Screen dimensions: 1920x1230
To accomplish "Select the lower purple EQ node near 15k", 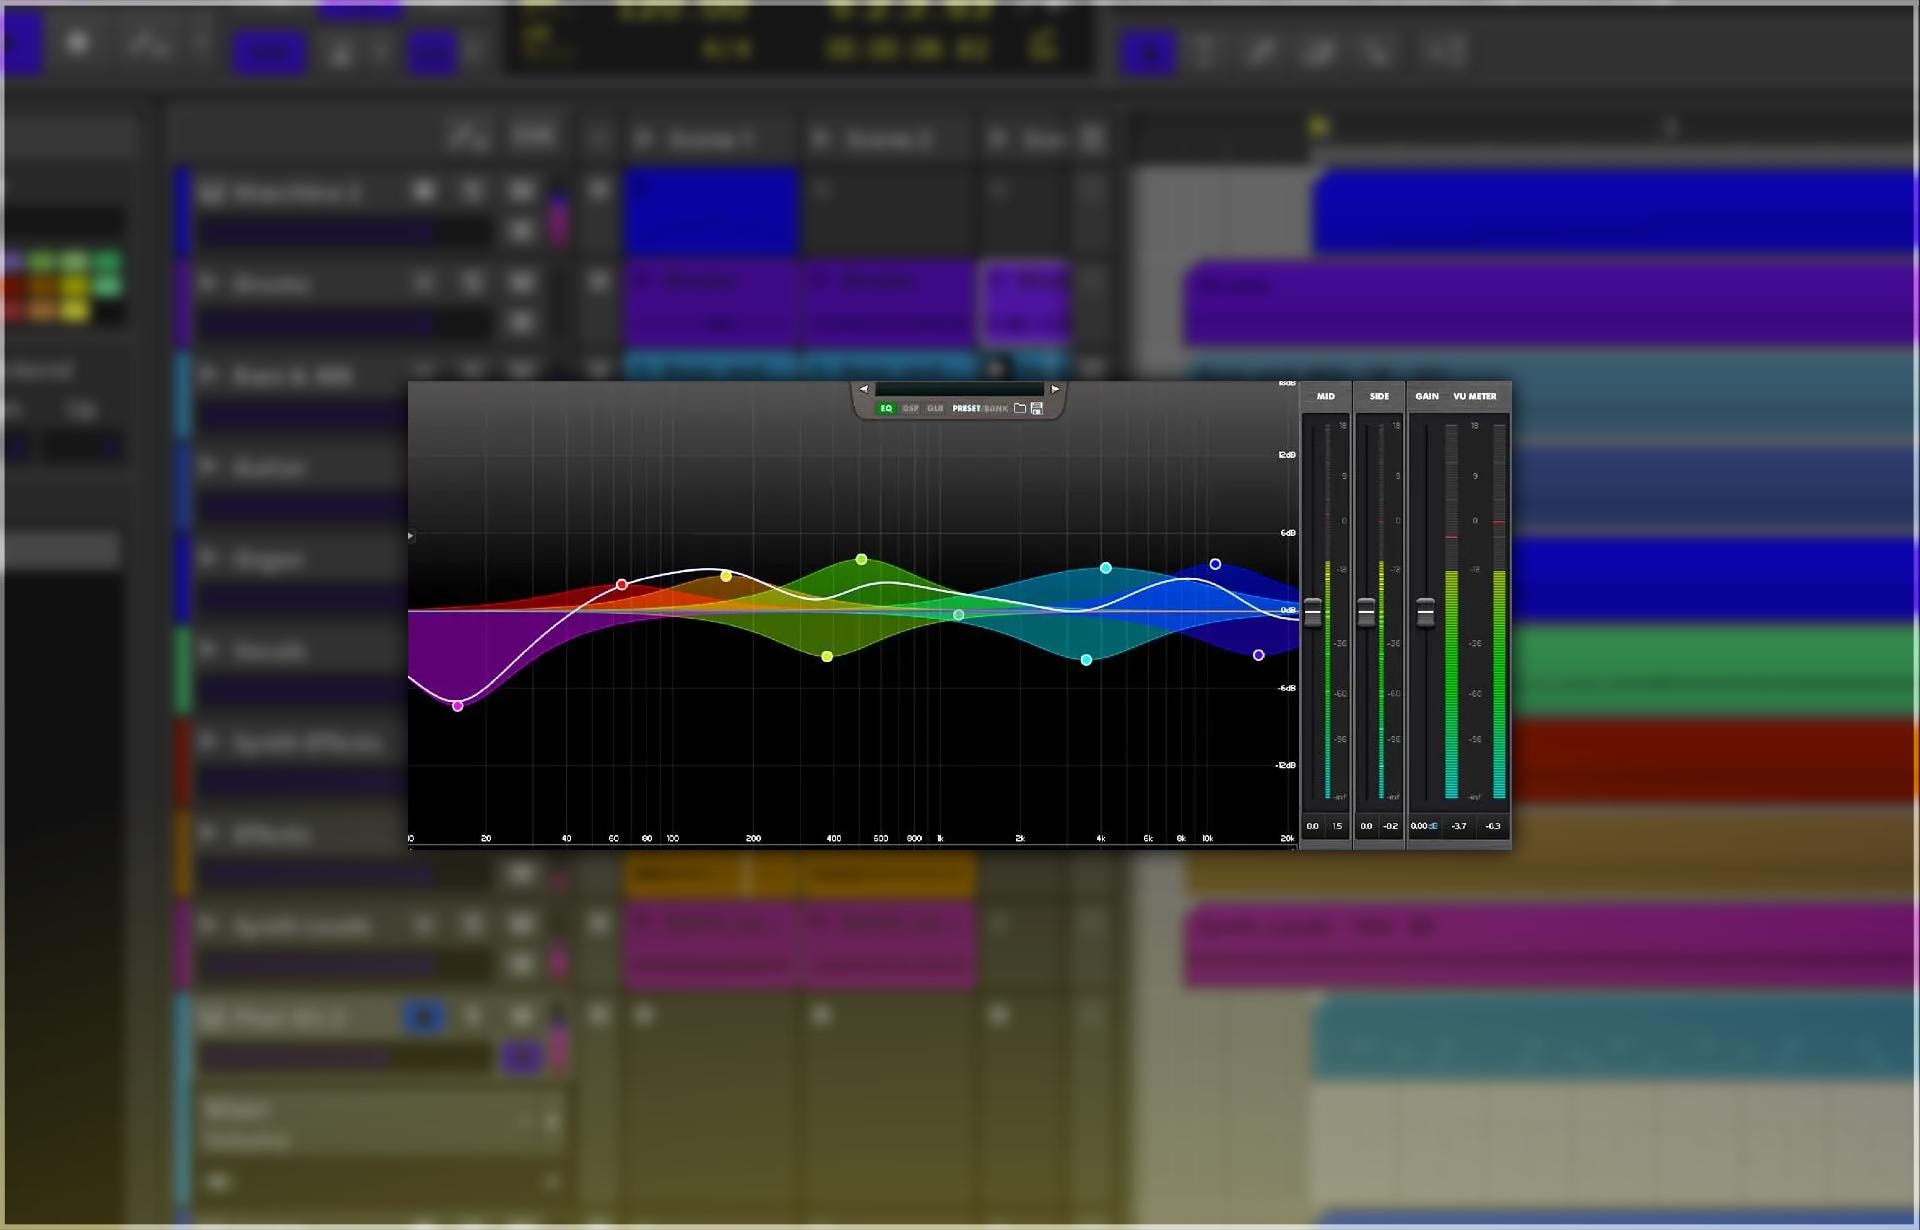I will click(x=1259, y=655).
